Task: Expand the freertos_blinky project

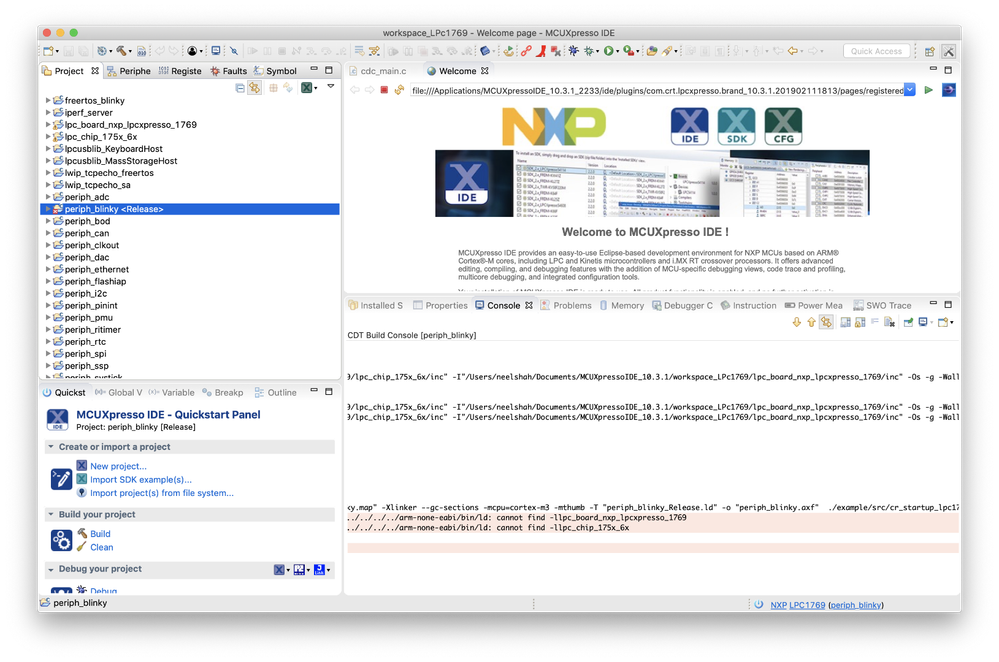Action: (48, 100)
